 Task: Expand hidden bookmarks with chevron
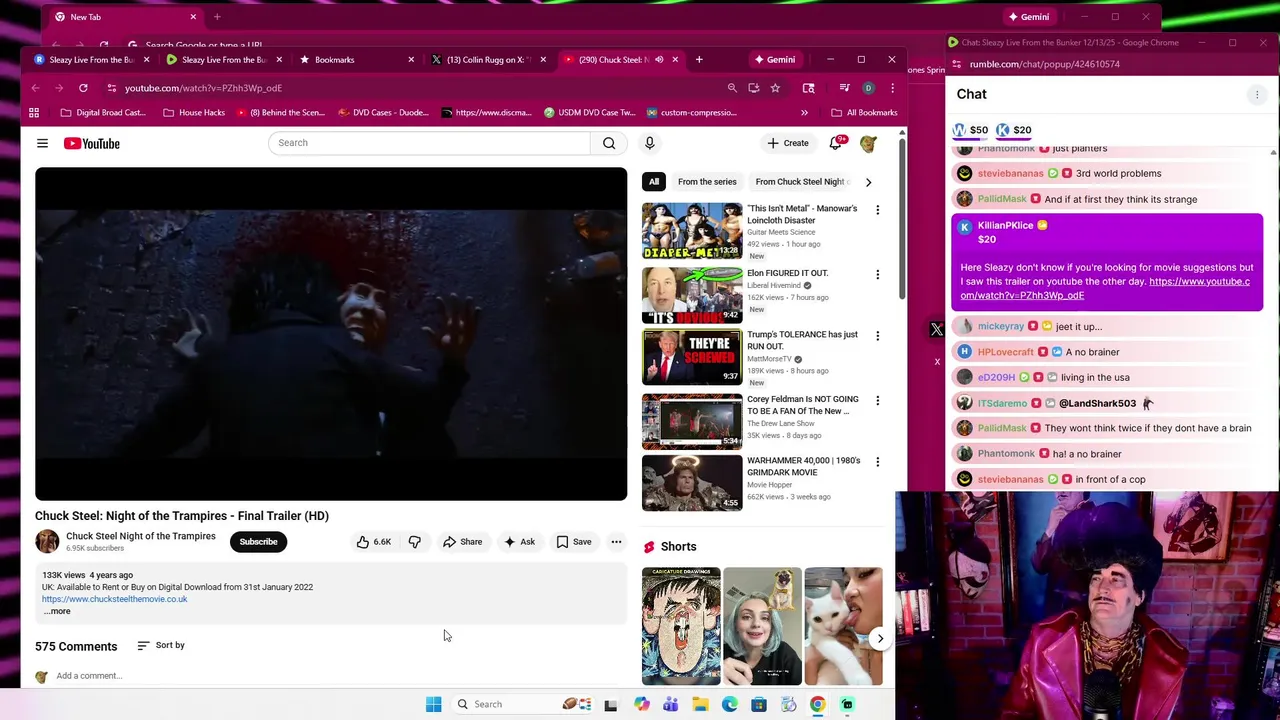804,113
